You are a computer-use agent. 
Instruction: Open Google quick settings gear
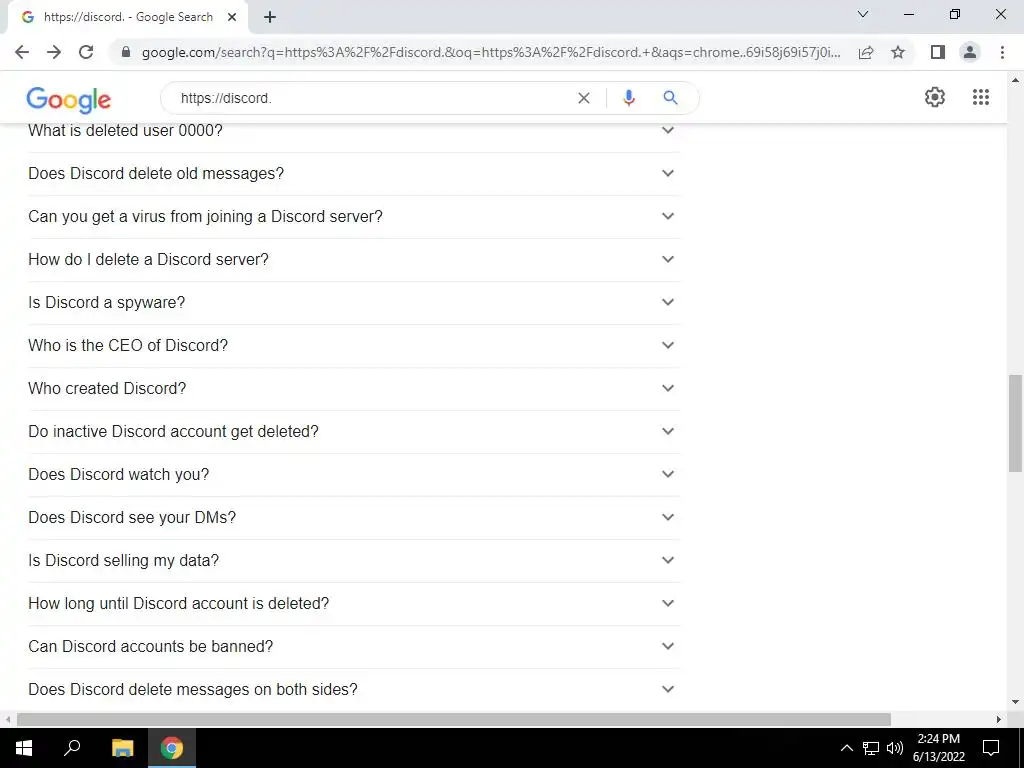point(935,97)
